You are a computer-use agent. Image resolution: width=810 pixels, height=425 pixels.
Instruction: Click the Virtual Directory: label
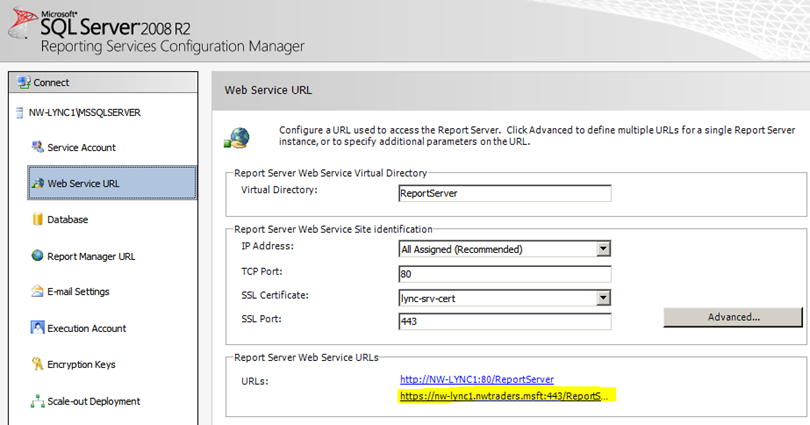point(279,190)
